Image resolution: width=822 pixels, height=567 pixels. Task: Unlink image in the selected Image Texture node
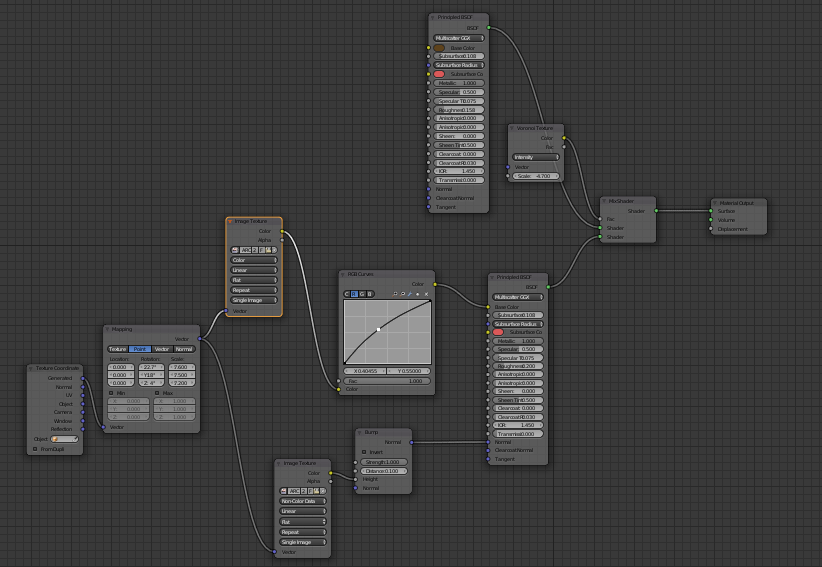point(274,250)
